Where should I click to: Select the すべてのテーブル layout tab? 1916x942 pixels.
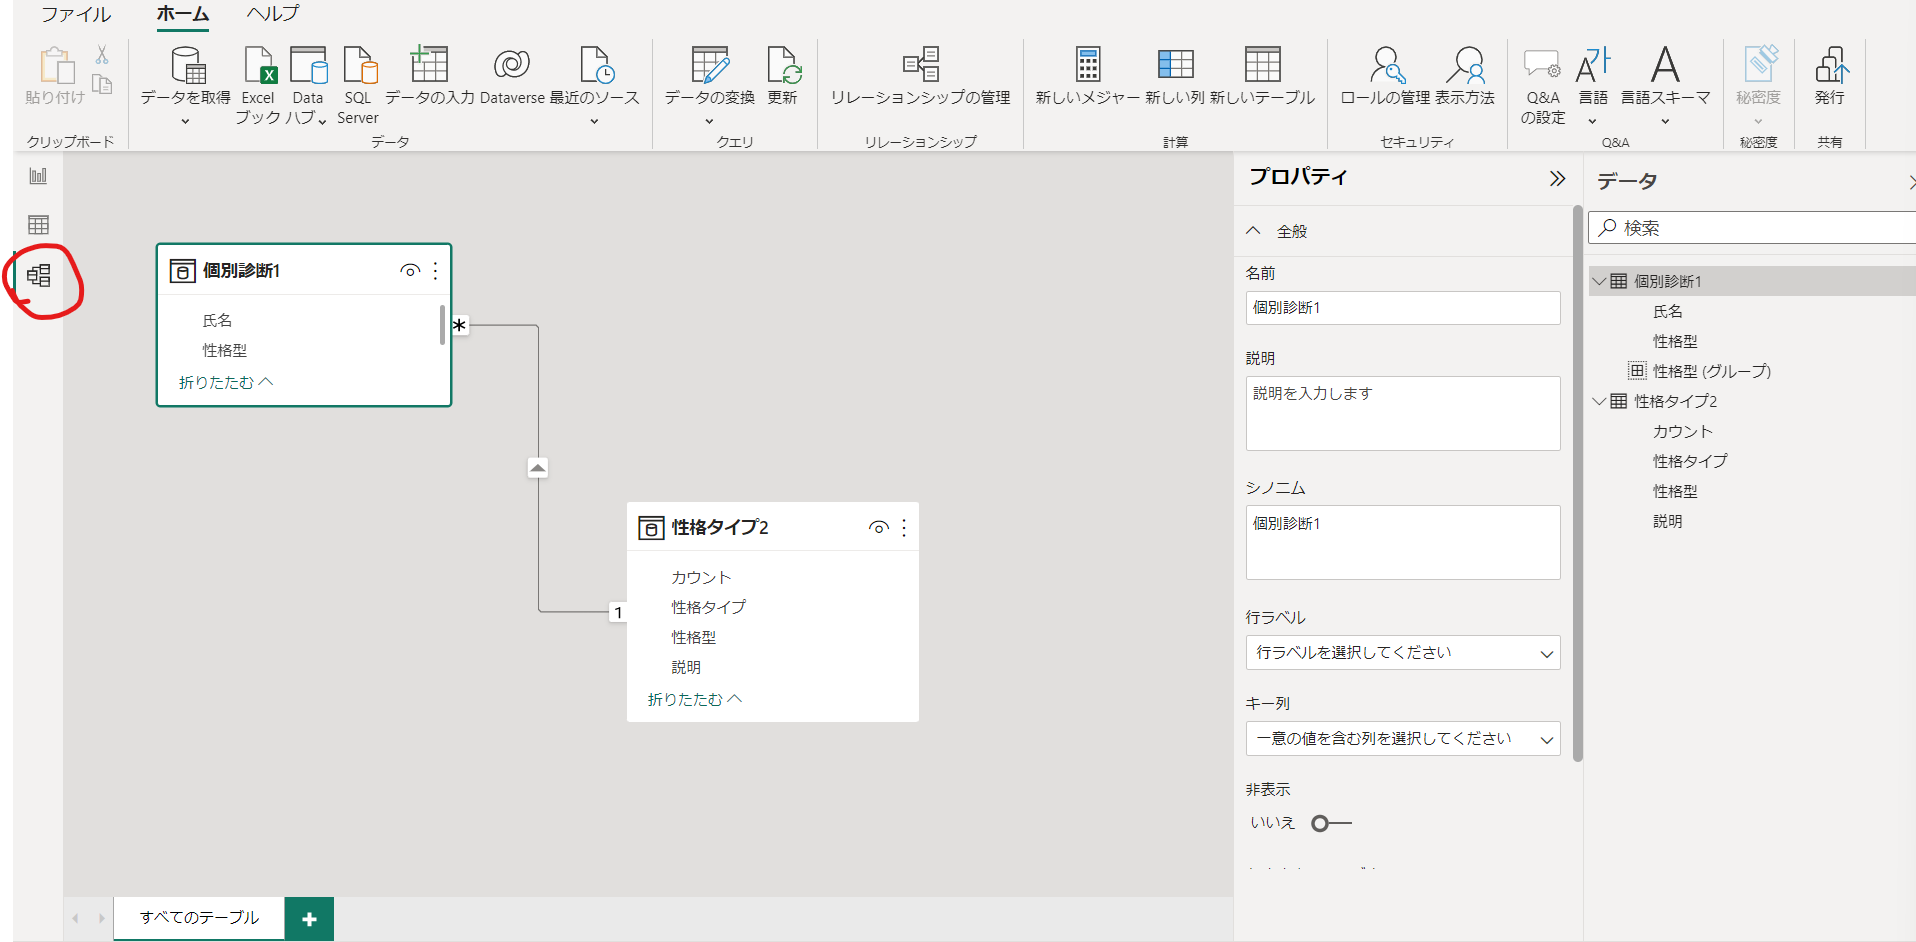199,918
